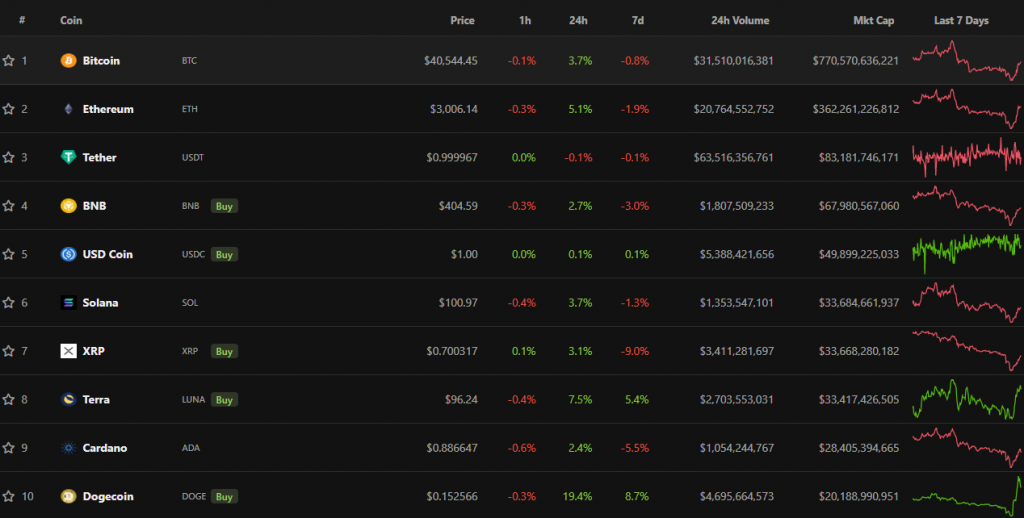Favorite Cardano using the star
Image resolution: width=1024 pixels, height=518 pixels.
[x=8, y=447]
